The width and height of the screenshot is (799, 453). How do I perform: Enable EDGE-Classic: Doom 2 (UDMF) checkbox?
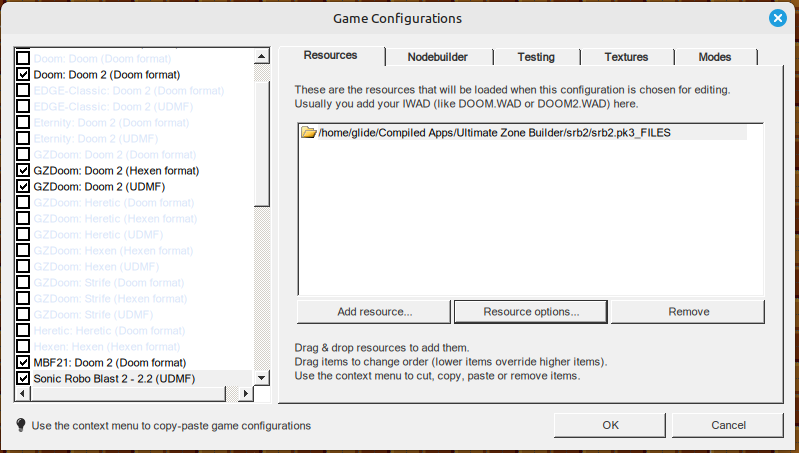pos(23,106)
